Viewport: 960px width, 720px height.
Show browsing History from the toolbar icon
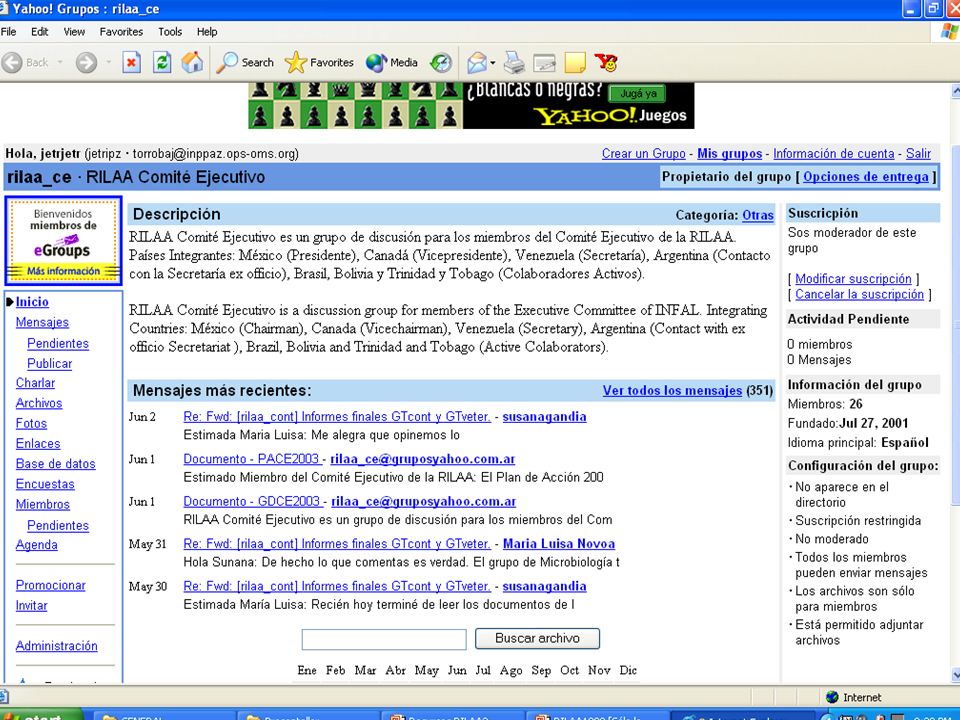click(x=441, y=62)
